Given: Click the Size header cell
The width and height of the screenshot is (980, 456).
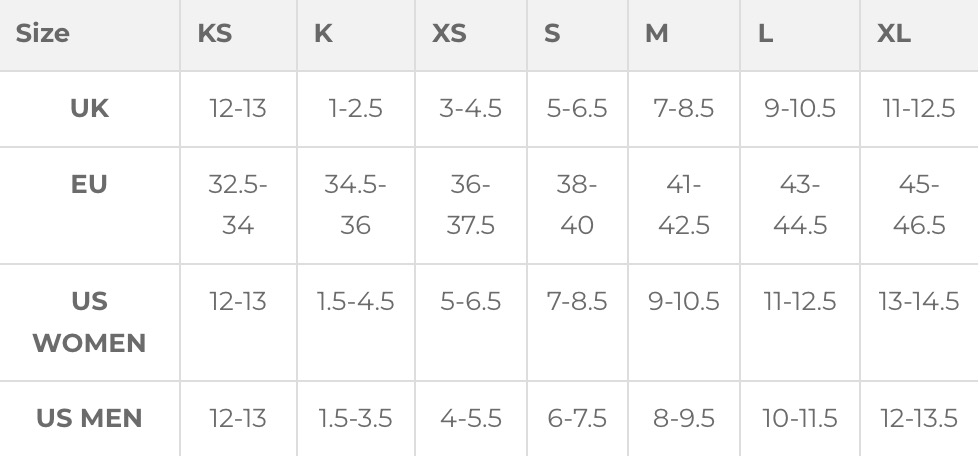Looking at the screenshot, I should pyautogui.click(x=43, y=34).
